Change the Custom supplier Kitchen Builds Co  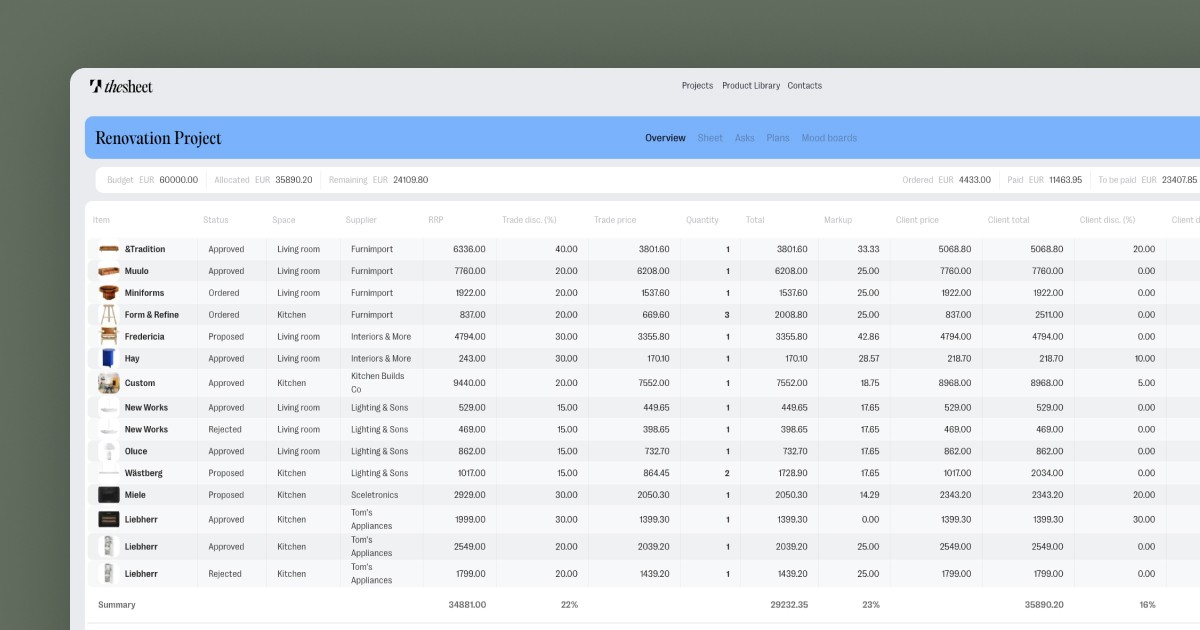(378, 383)
